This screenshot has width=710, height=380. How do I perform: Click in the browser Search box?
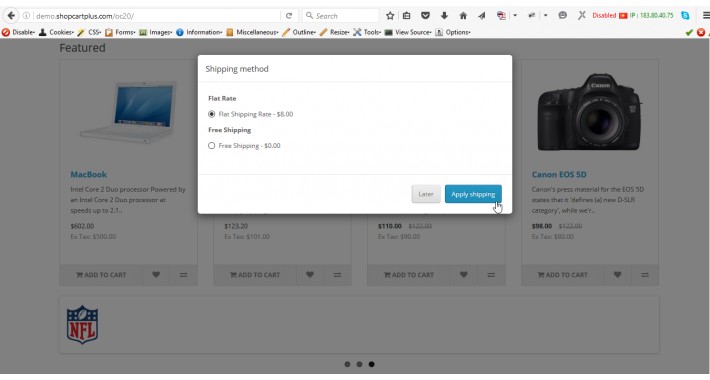[341, 16]
